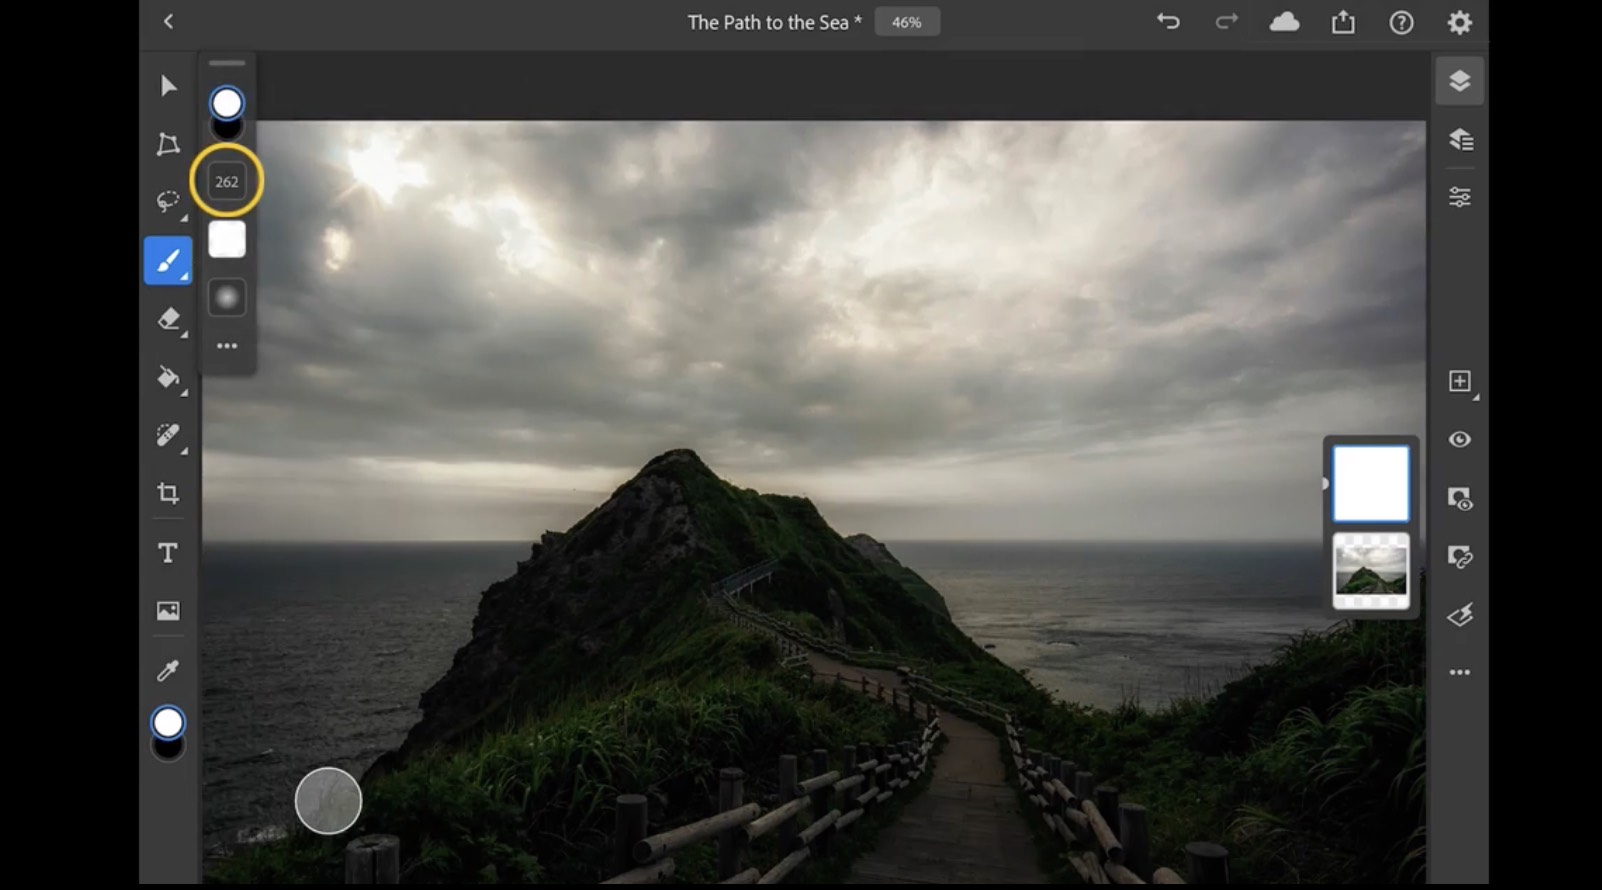Add a clipping mask
The width and height of the screenshot is (1602, 890).
(1460, 556)
